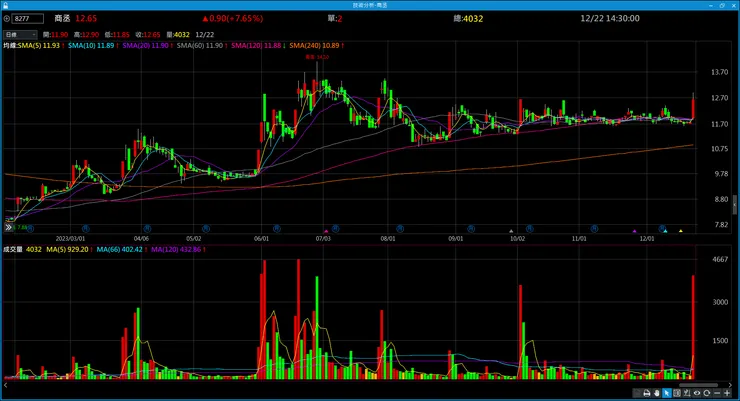Click the circled plus beside symbol 8277
740x401 pixels.
pos(7,18)
